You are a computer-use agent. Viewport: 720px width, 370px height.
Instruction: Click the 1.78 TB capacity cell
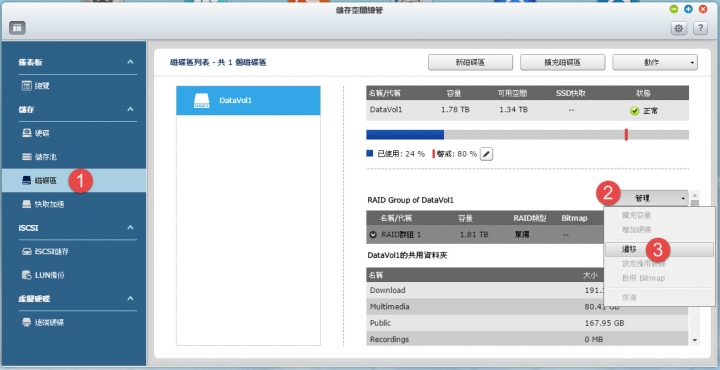coord(455,110)
